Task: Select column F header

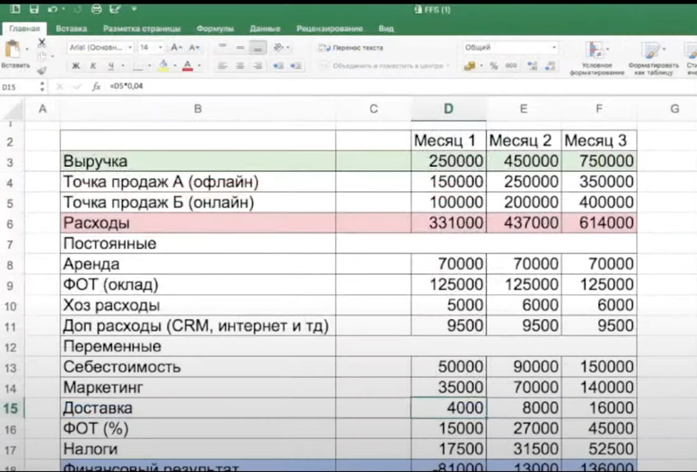Action: 599,109
